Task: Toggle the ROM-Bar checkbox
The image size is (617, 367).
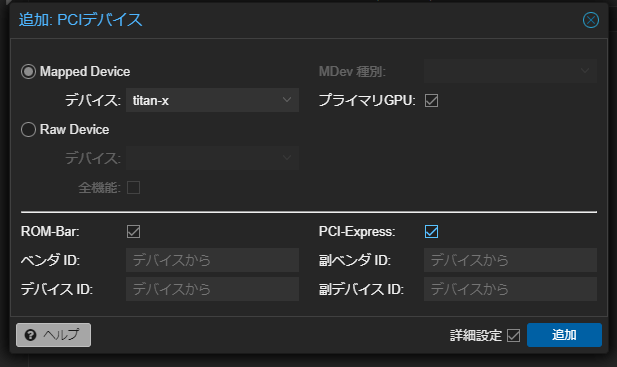Action: pos(133,231)
